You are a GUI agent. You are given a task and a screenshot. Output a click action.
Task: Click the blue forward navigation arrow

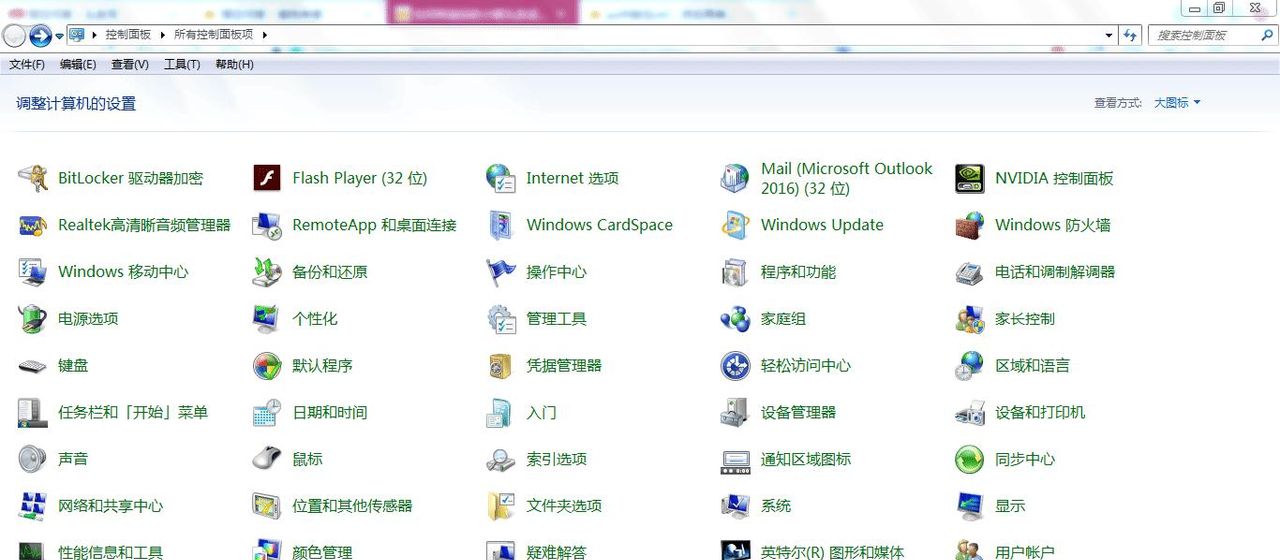click(40, 36)
